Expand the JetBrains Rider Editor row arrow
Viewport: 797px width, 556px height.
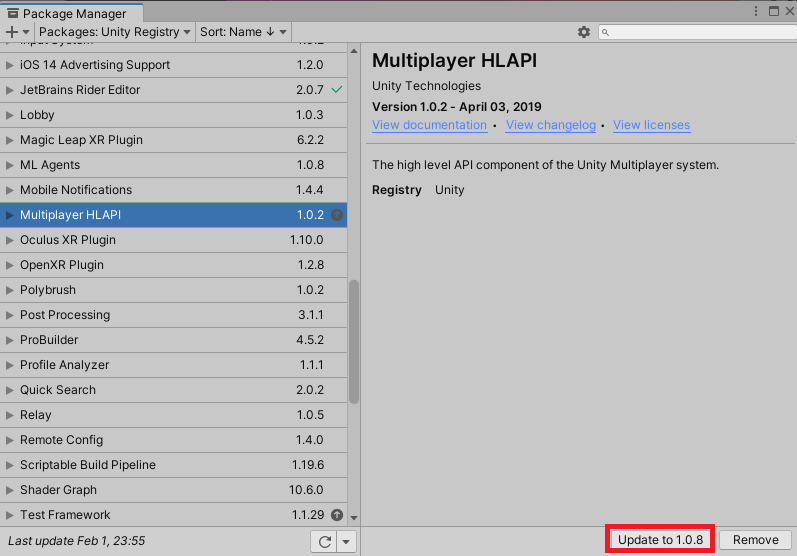tap(9, 90)
